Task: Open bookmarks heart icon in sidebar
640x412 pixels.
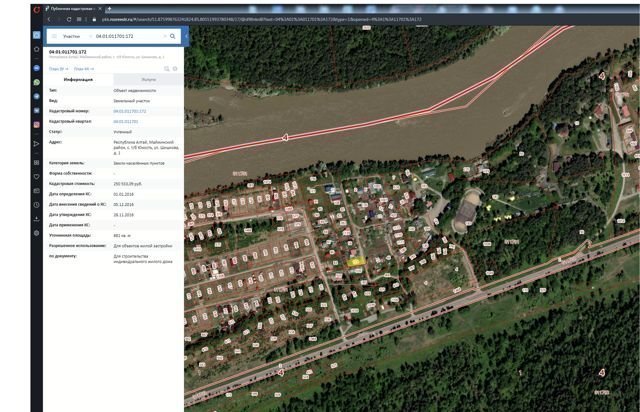Action: pyautogui.click(x=36, y=176)
